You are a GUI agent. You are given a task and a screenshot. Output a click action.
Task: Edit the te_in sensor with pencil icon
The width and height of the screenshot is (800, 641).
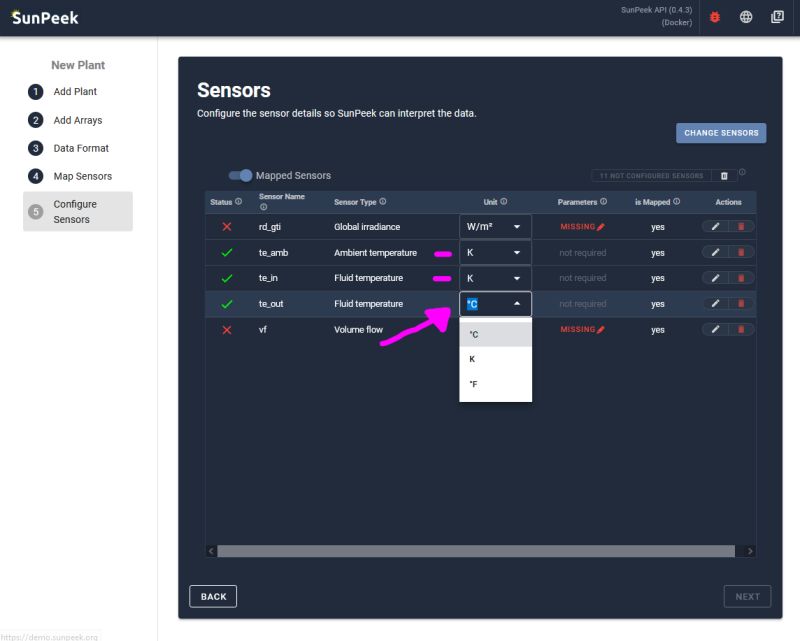[715, 278]
